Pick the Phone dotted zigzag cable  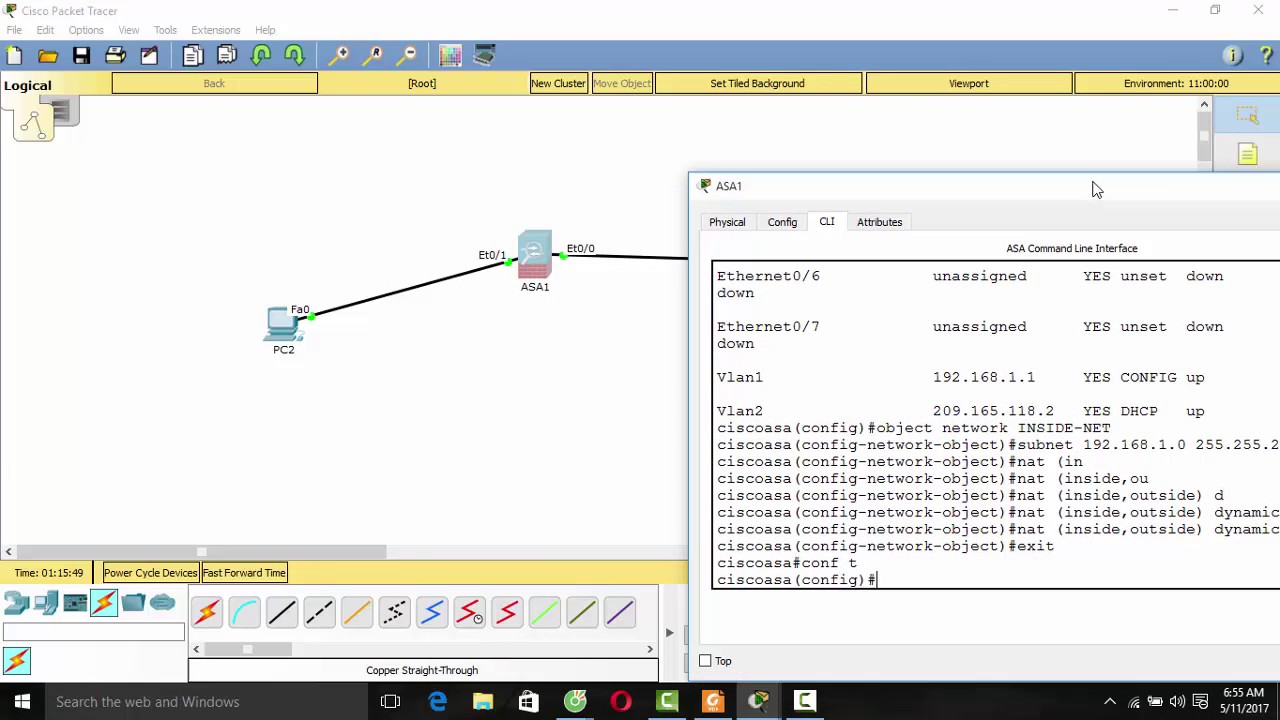394,612
